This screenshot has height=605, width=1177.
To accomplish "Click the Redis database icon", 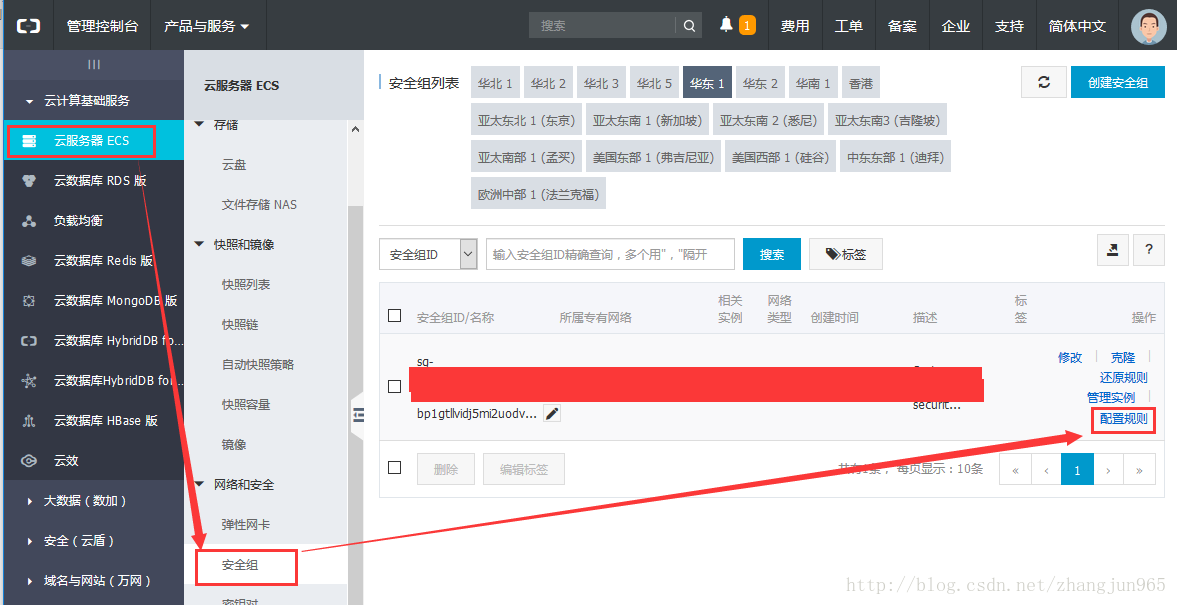I will pyautogui.click(x=29, y=260).
